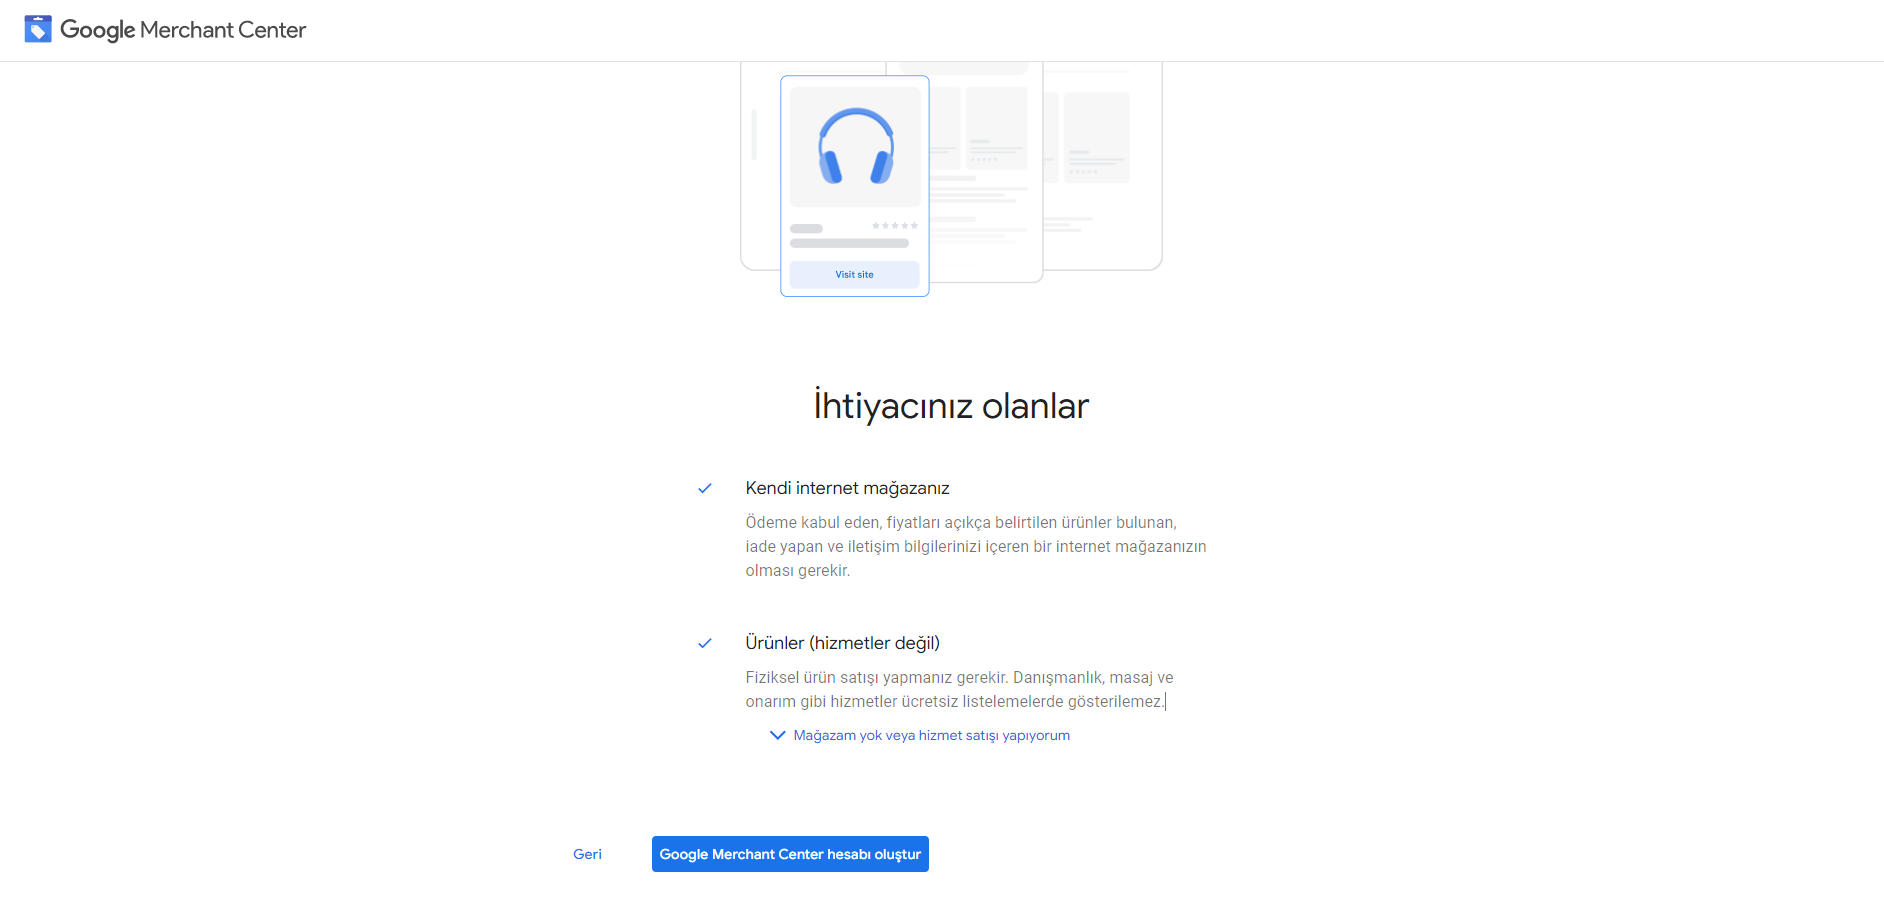
Task: Click Google Merchant Center hesabı oluştur button
Action: tap(790, 854)
